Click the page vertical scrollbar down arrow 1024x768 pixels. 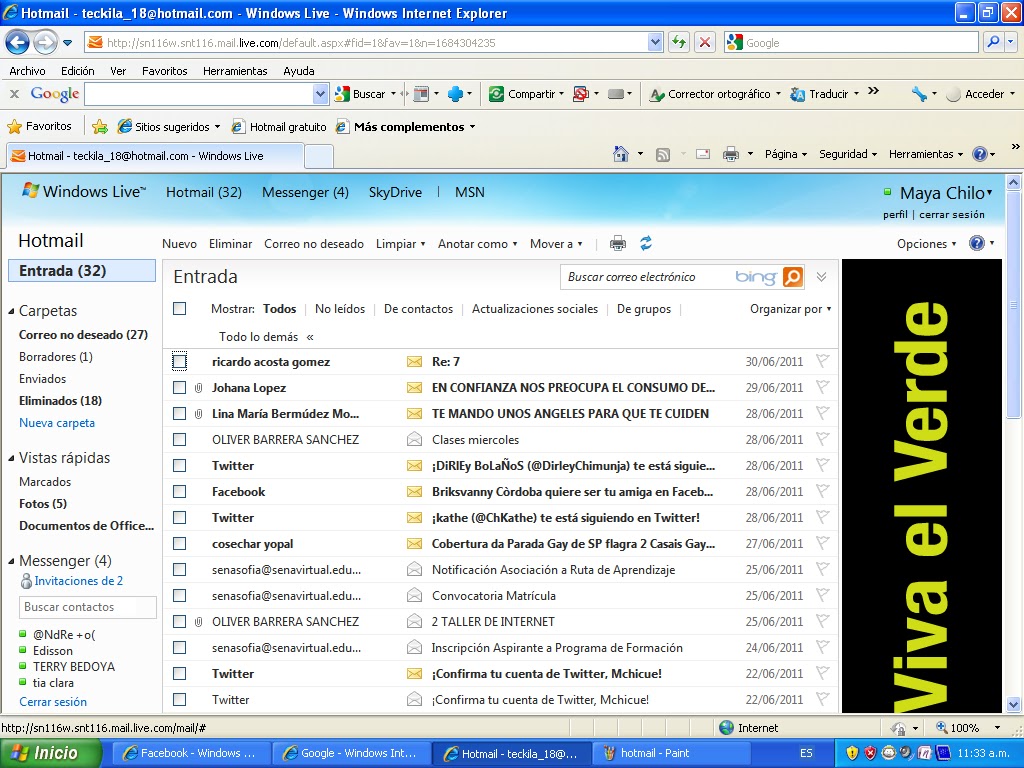[1014, 705]
